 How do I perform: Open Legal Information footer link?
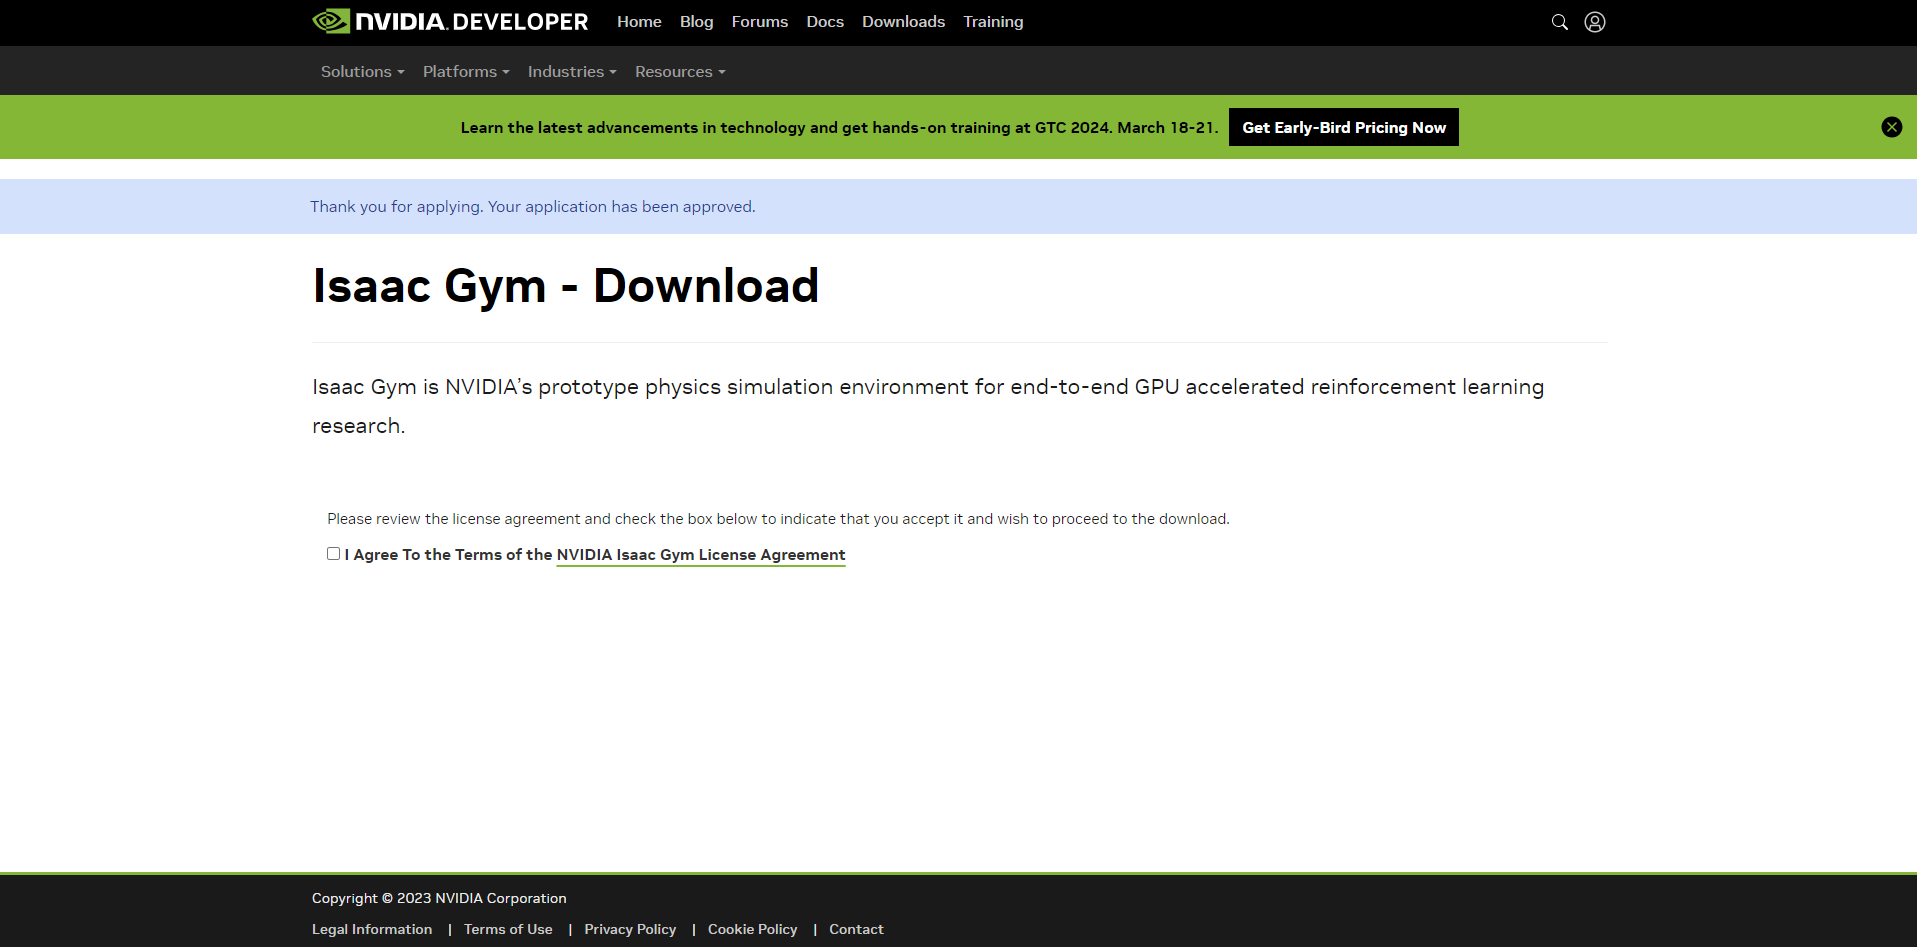[x=372, y=929]
